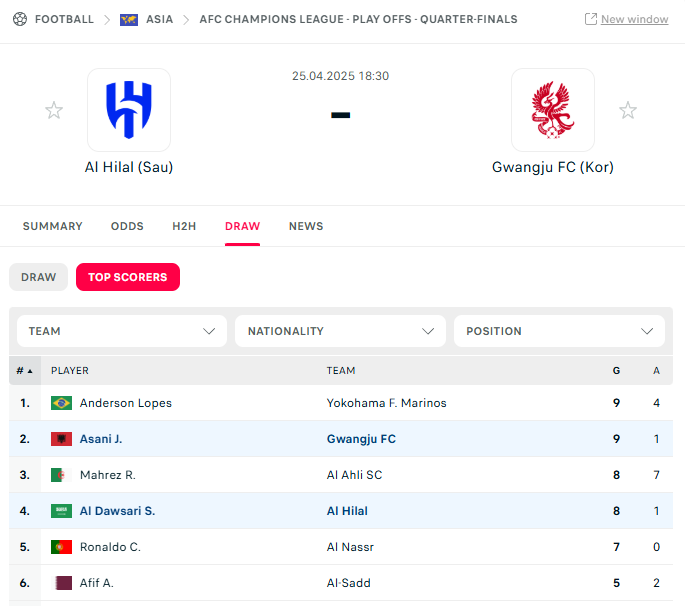Sort table by A assists column

[656, 371]
